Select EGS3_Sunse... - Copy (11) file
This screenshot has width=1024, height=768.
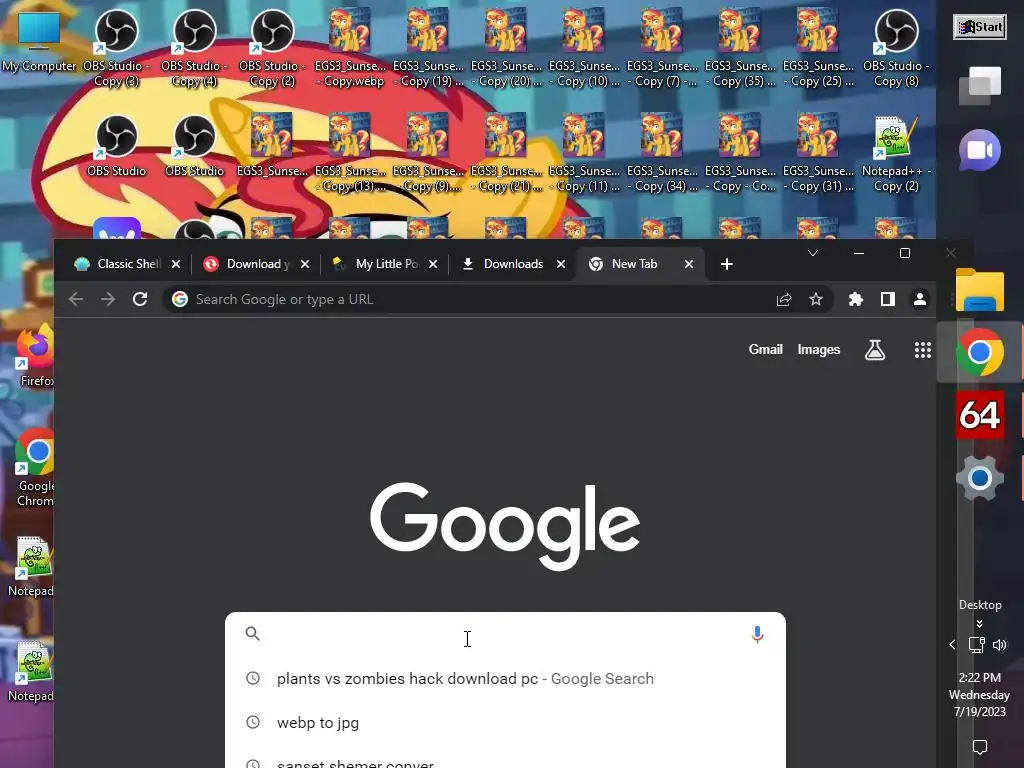(584, 154)
